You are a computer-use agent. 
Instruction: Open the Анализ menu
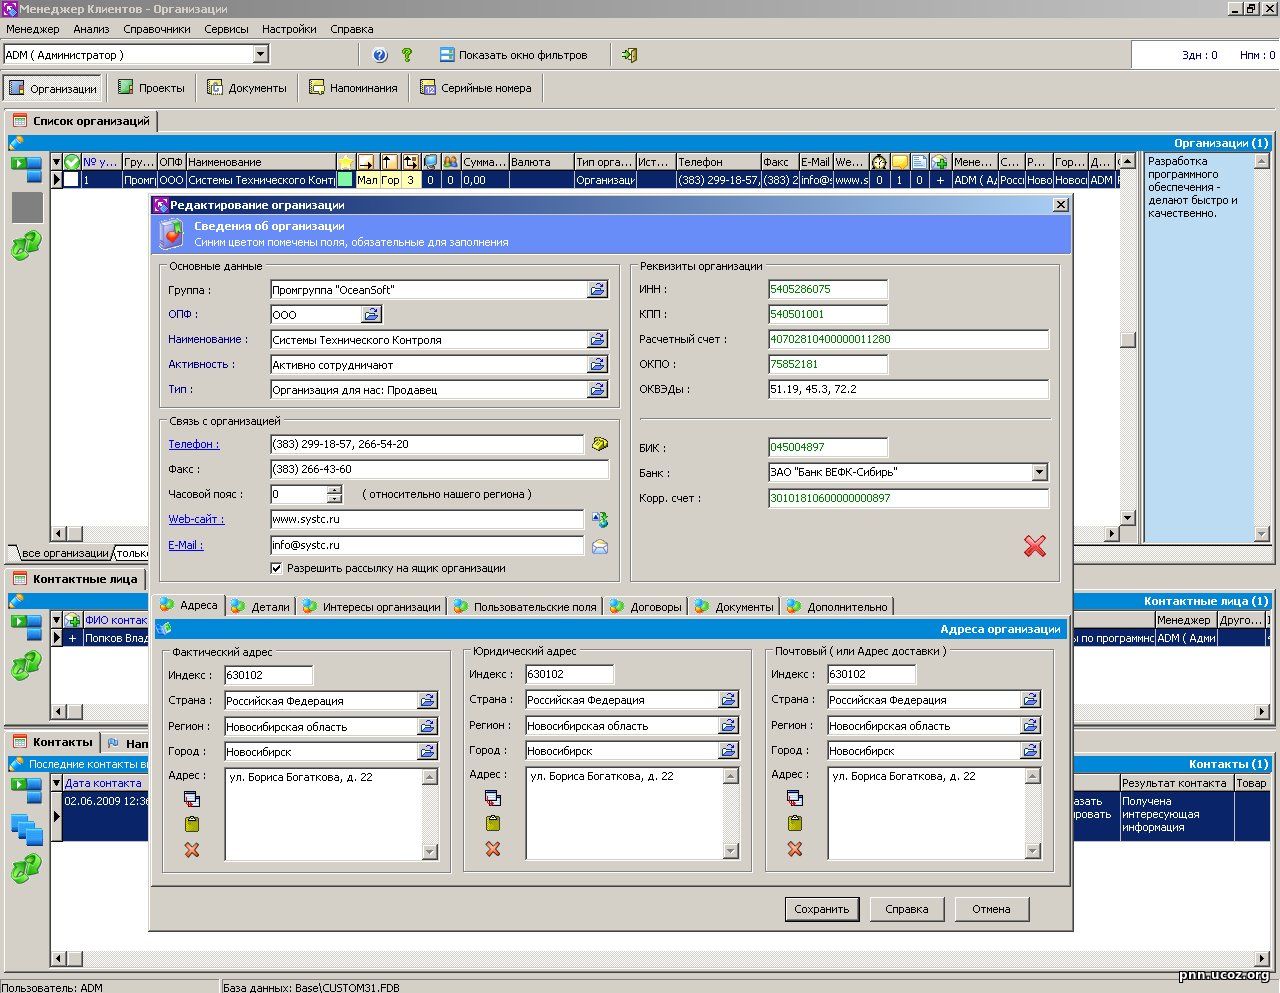91,29
